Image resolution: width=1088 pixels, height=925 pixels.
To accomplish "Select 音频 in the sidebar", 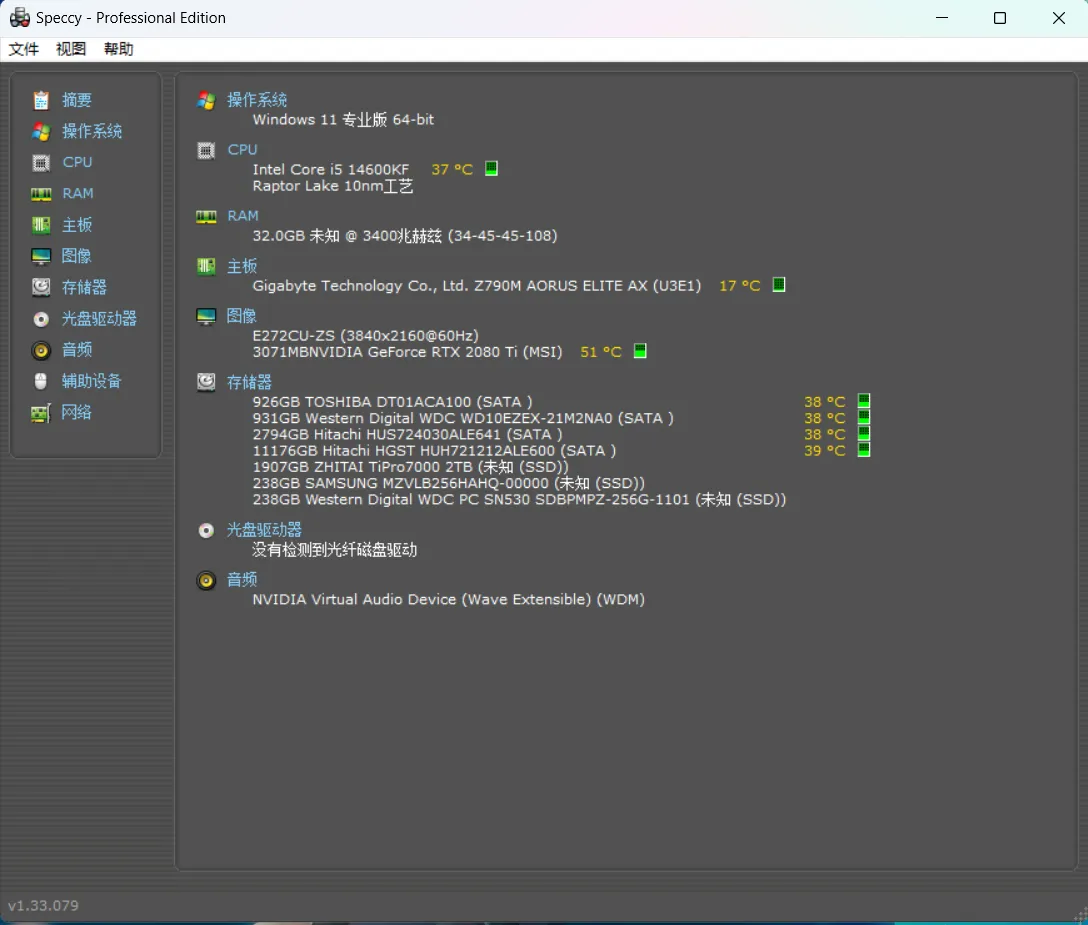I will point(76,350).
